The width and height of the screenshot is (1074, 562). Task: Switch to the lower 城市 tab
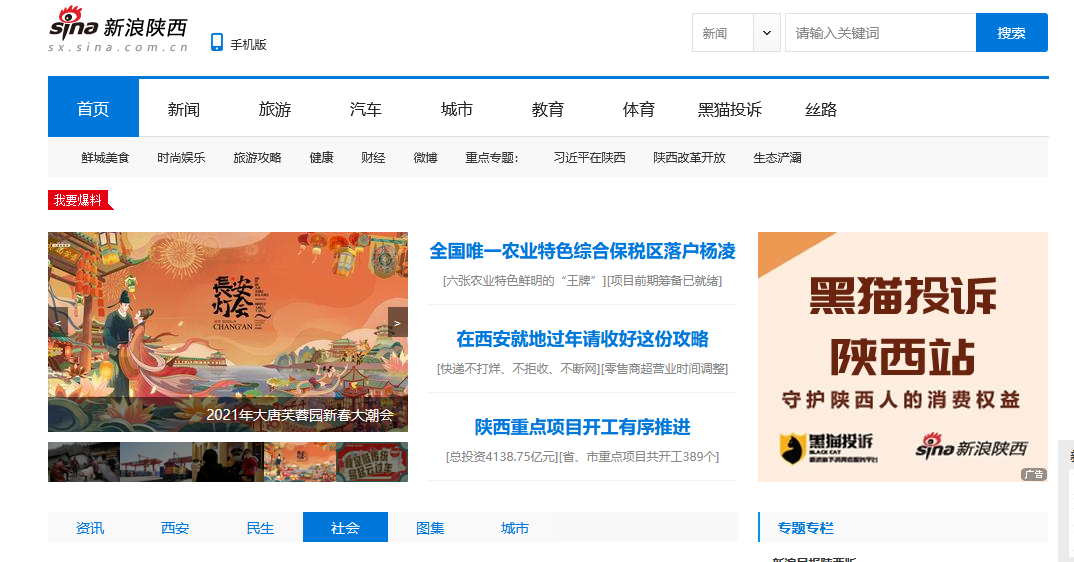click(515, 528)
